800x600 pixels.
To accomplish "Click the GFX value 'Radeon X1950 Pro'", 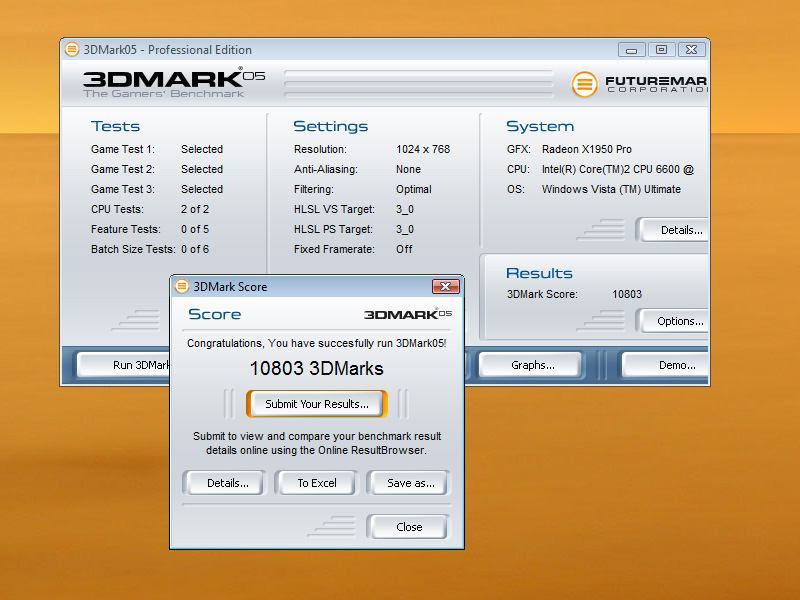I will click(x=587, y=149).
